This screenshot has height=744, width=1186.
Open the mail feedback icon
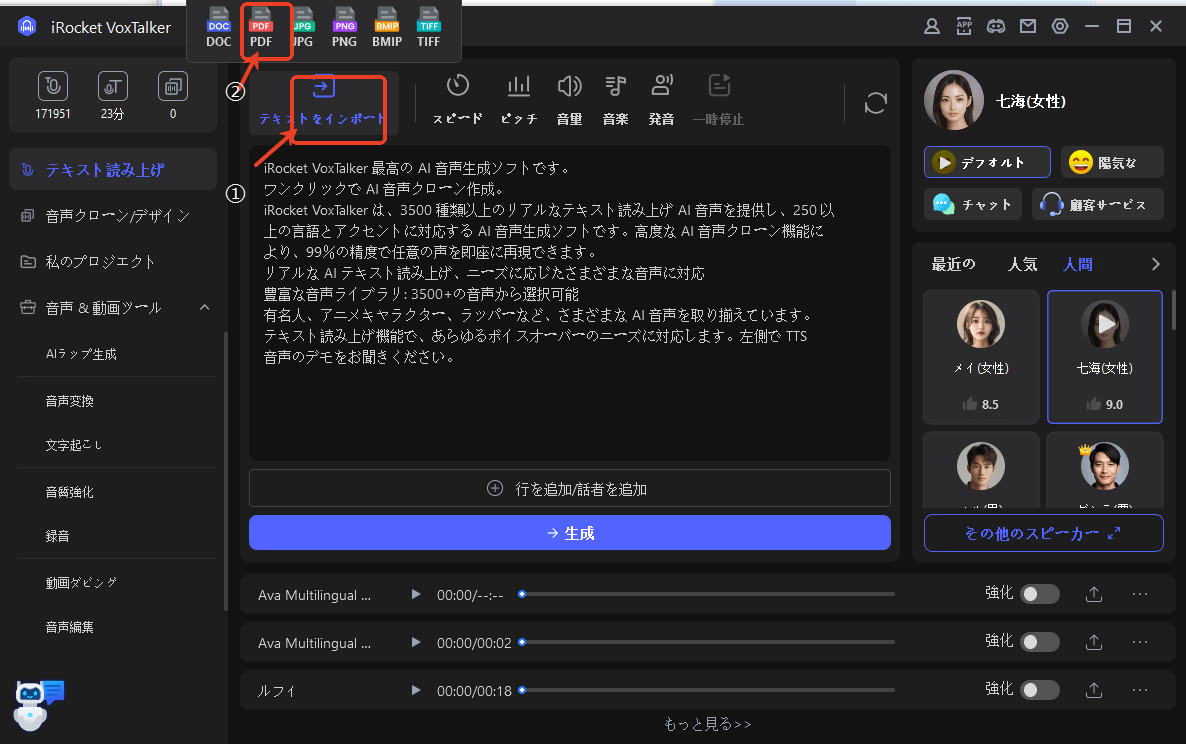(x=1028, y=26)
